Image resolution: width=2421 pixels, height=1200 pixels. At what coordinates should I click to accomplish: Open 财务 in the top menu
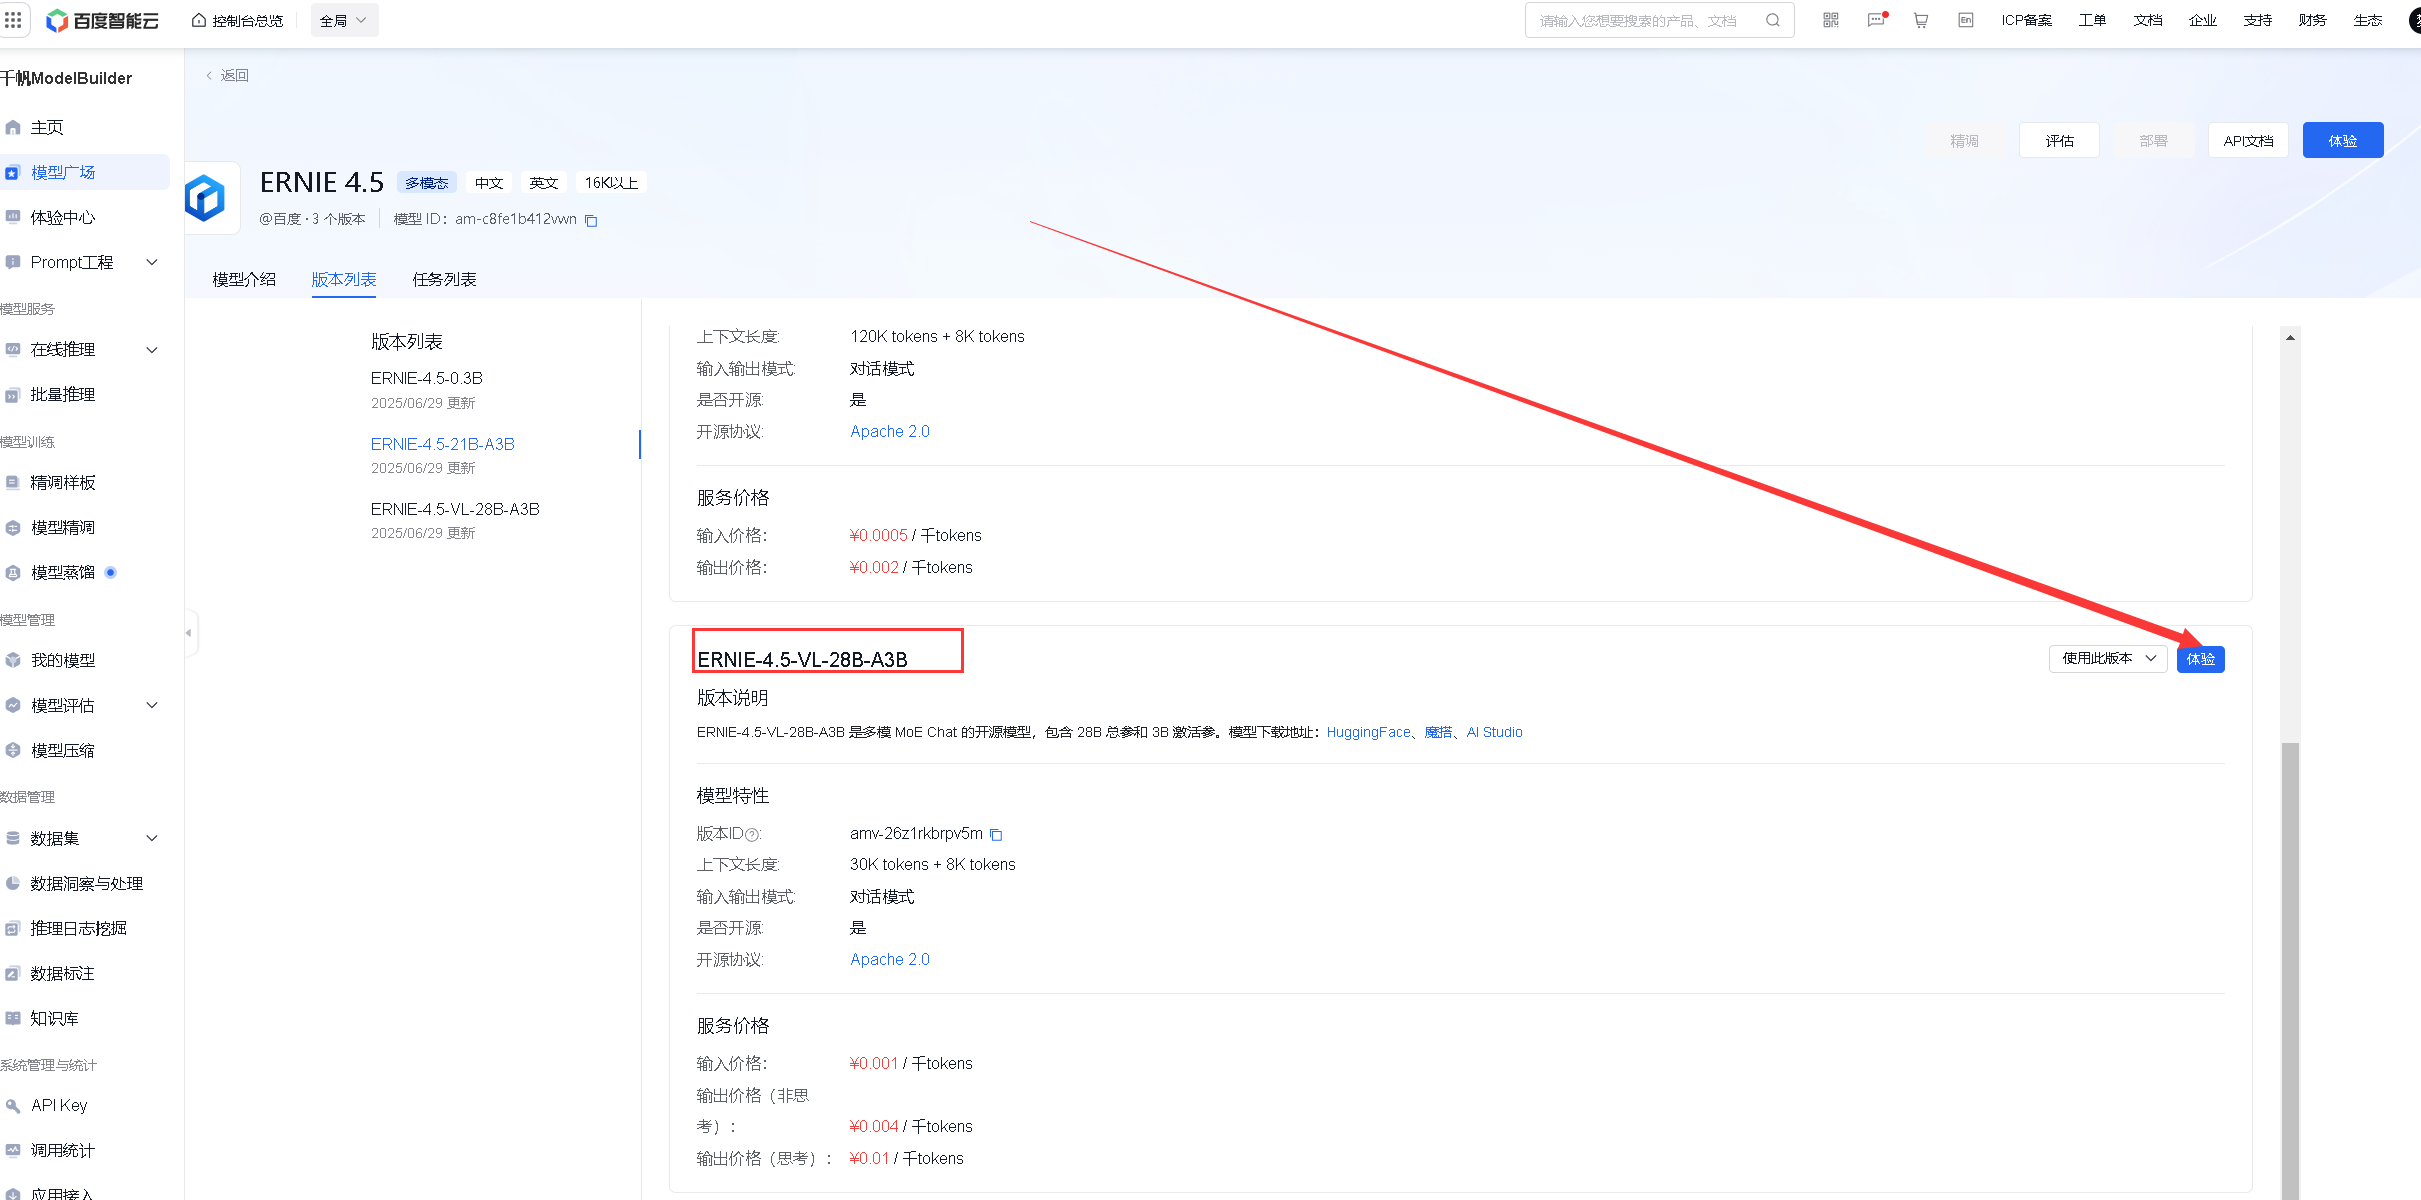tap(2312, 20)
